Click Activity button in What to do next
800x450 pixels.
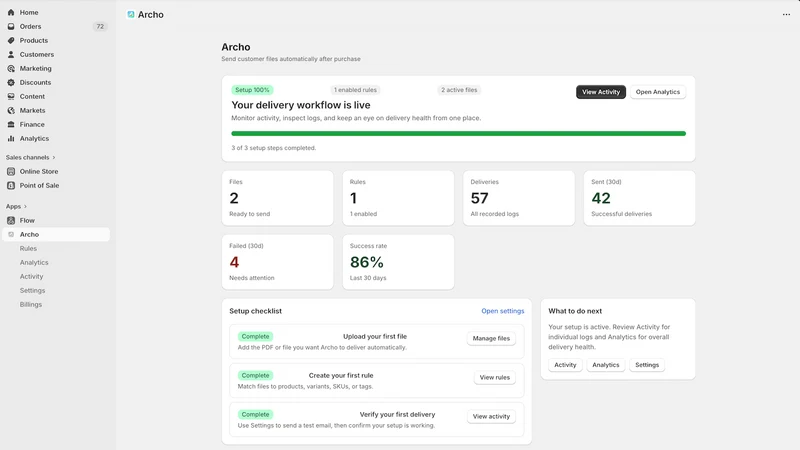click(565, 365)
